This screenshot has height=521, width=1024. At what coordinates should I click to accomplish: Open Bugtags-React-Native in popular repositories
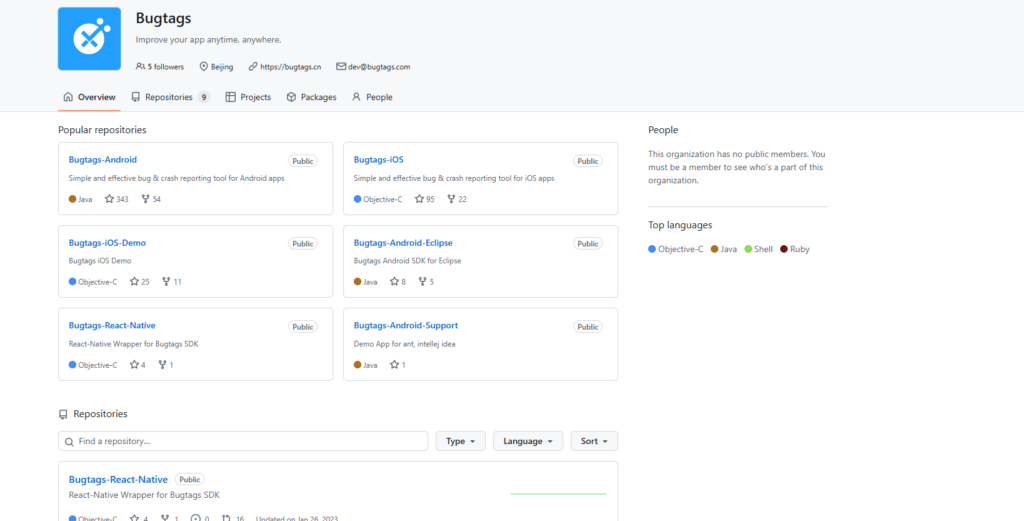pos(112,326)
